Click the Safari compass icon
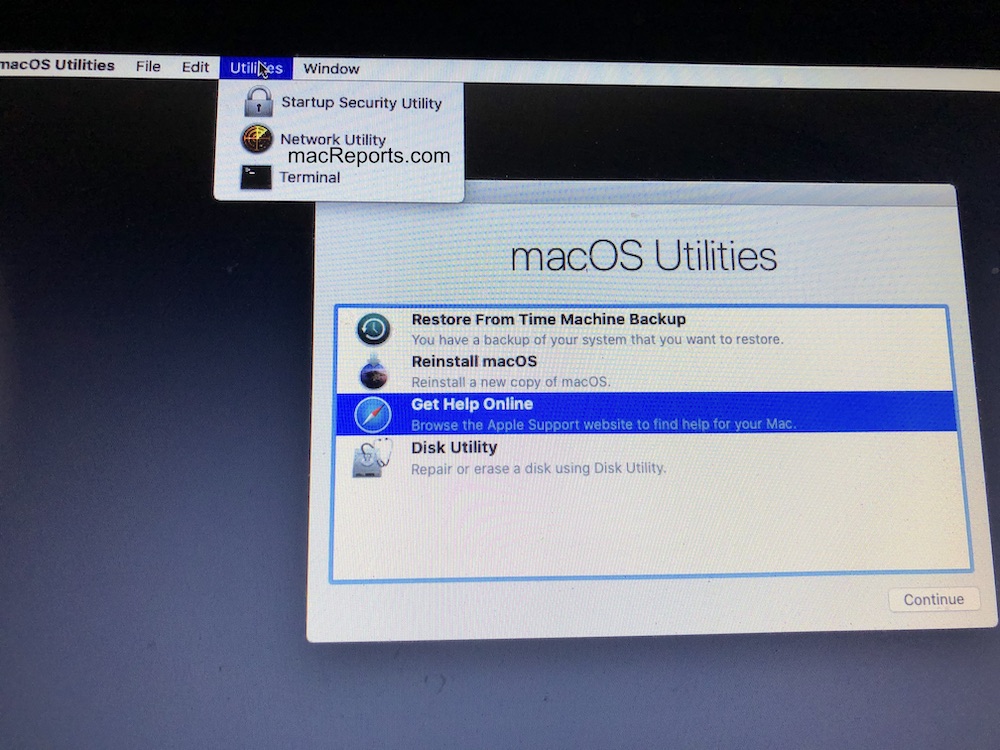Image resolution: width=1000 pixels, height=750 pixels. point(372,415)
